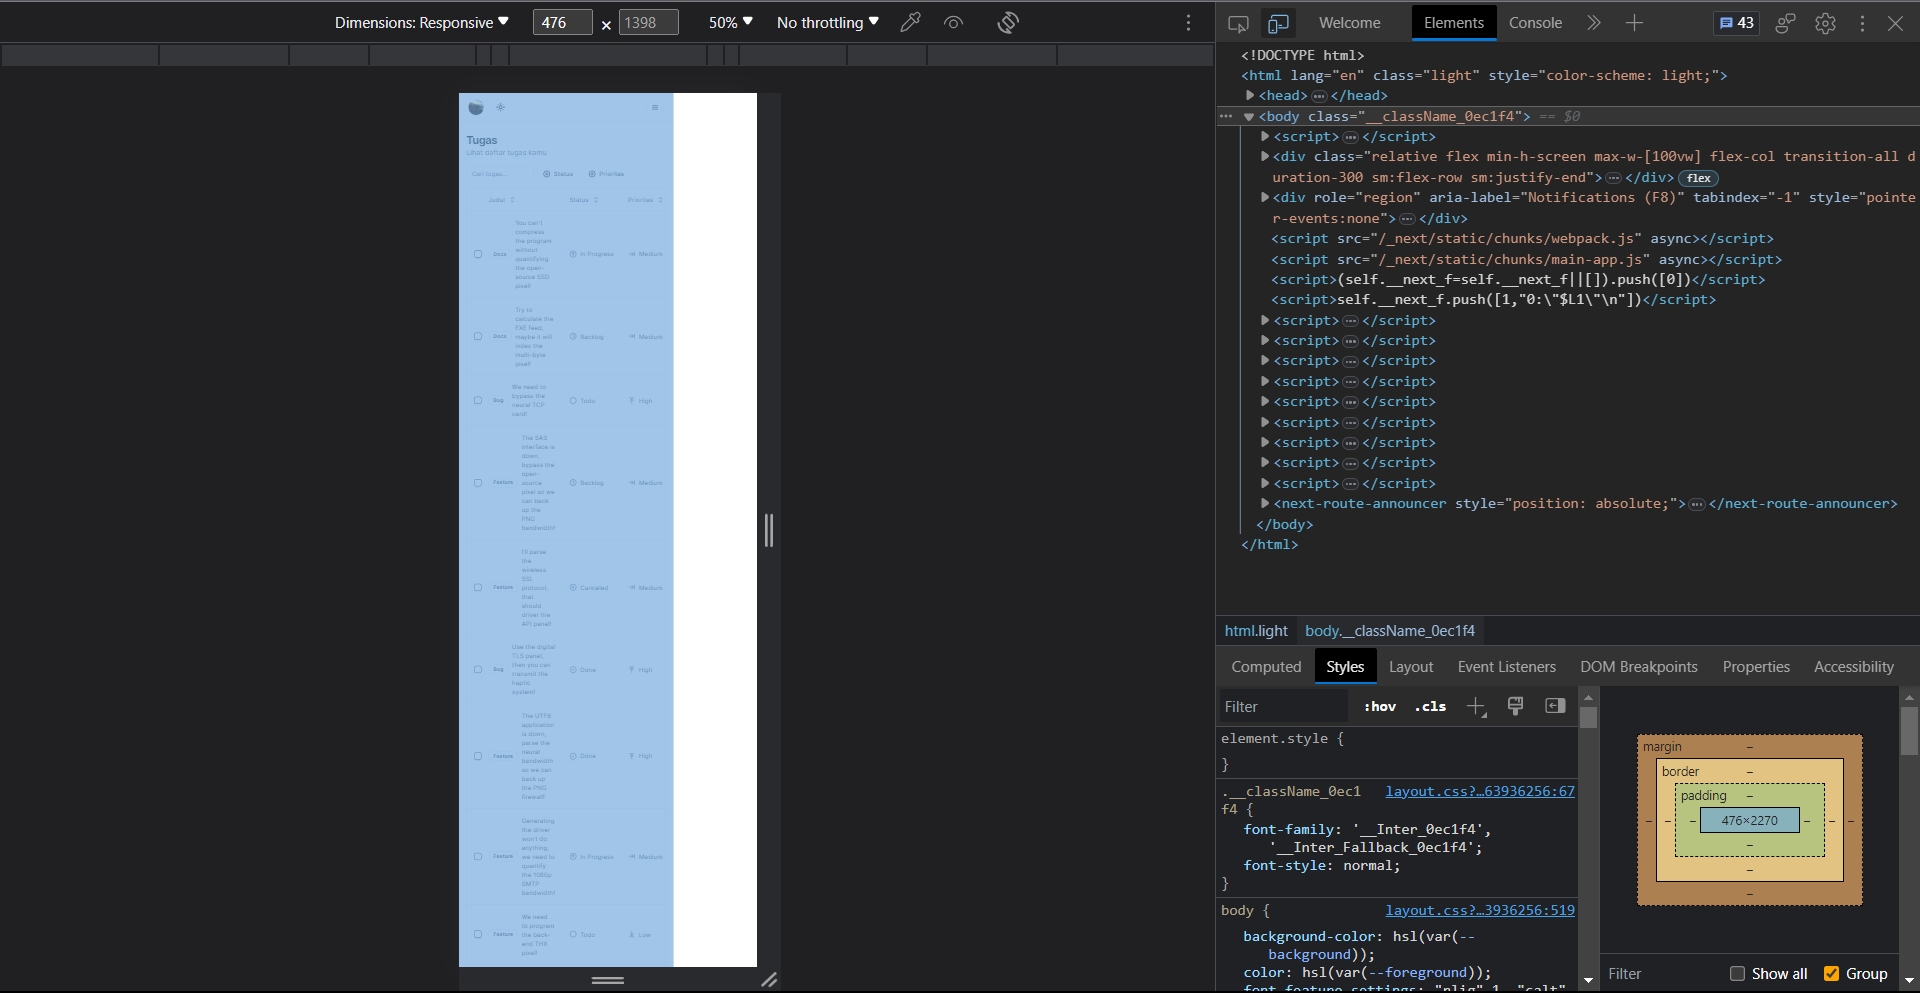Expand the head element in DOM tree

tap(1251, 95)
